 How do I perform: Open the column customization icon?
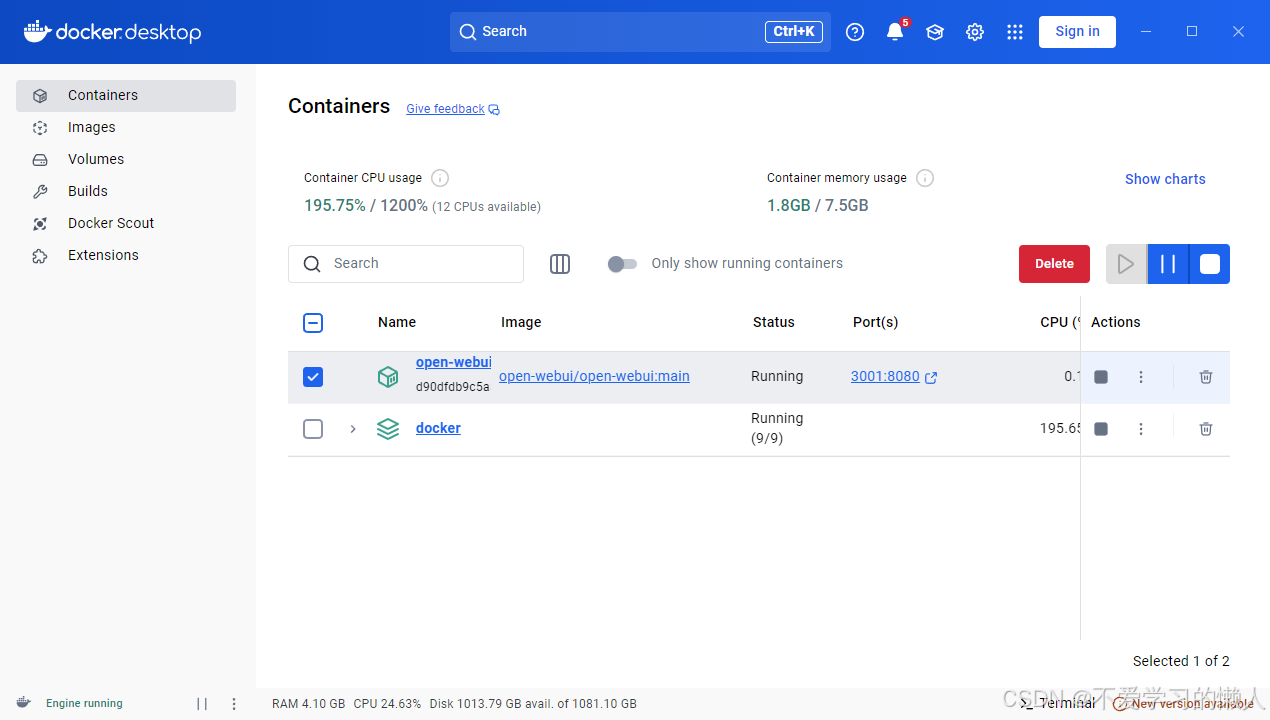pos(560,264)
